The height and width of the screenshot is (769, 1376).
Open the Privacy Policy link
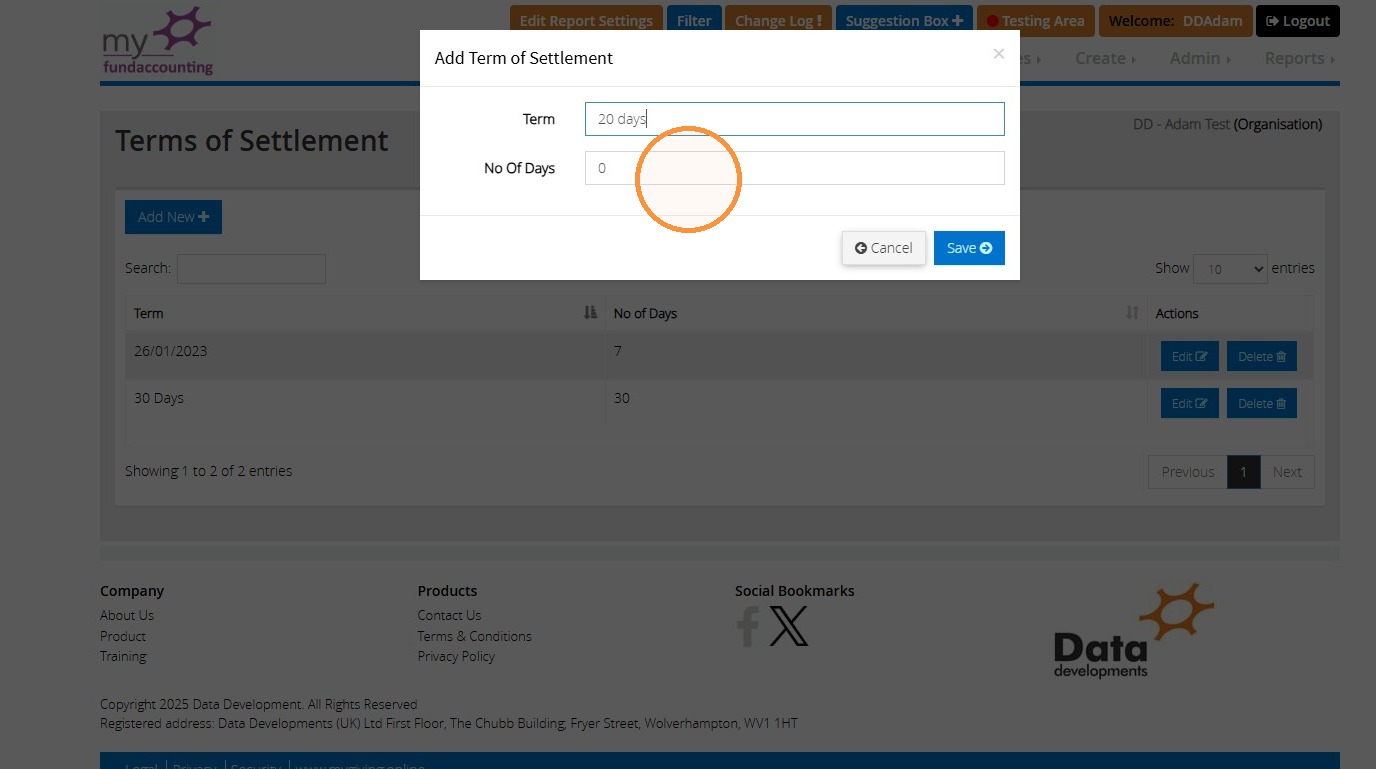tap(456, 656)
